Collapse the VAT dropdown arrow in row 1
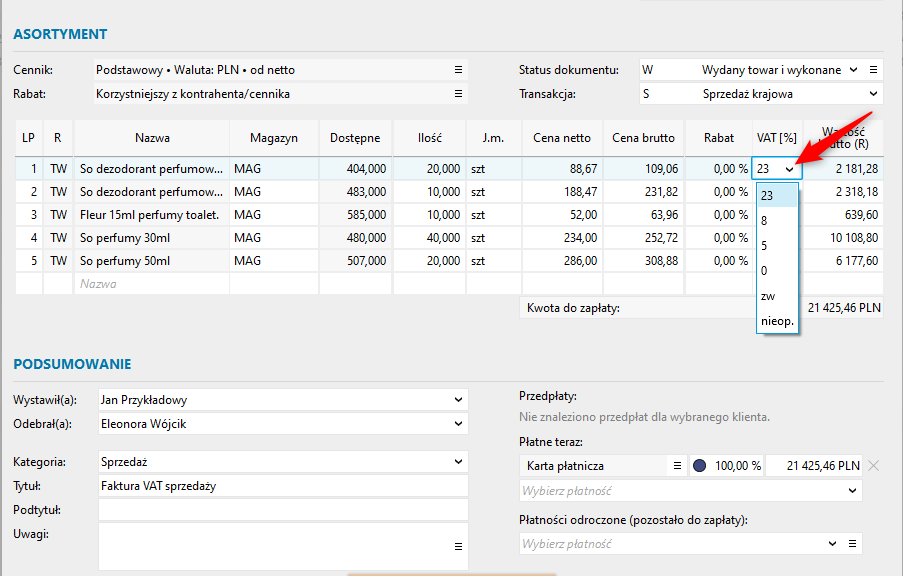 click(x=789, y=170)
